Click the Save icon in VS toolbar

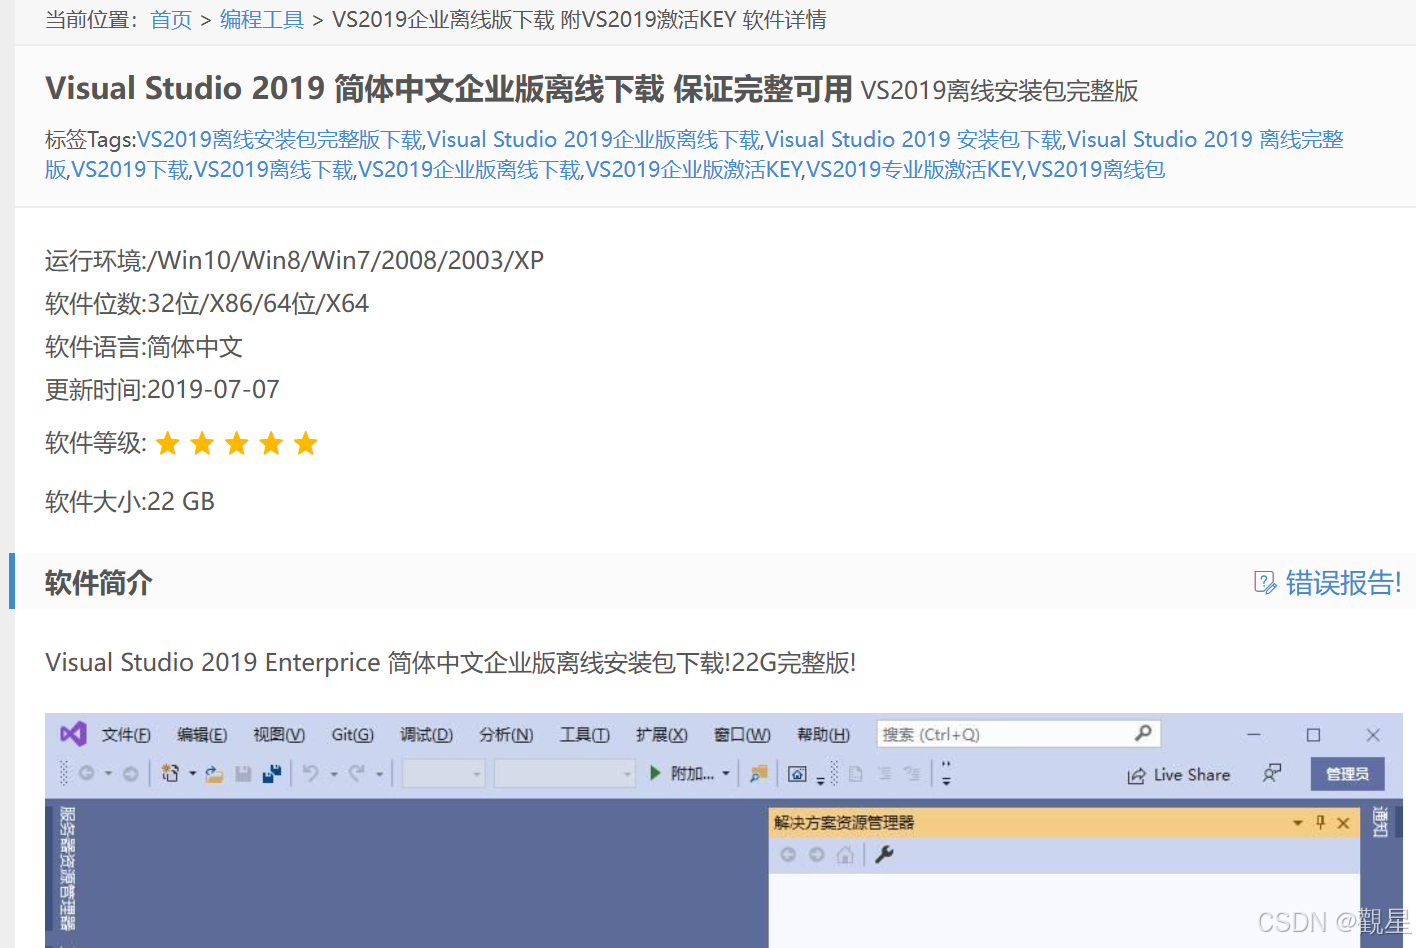tap(243, 773)
